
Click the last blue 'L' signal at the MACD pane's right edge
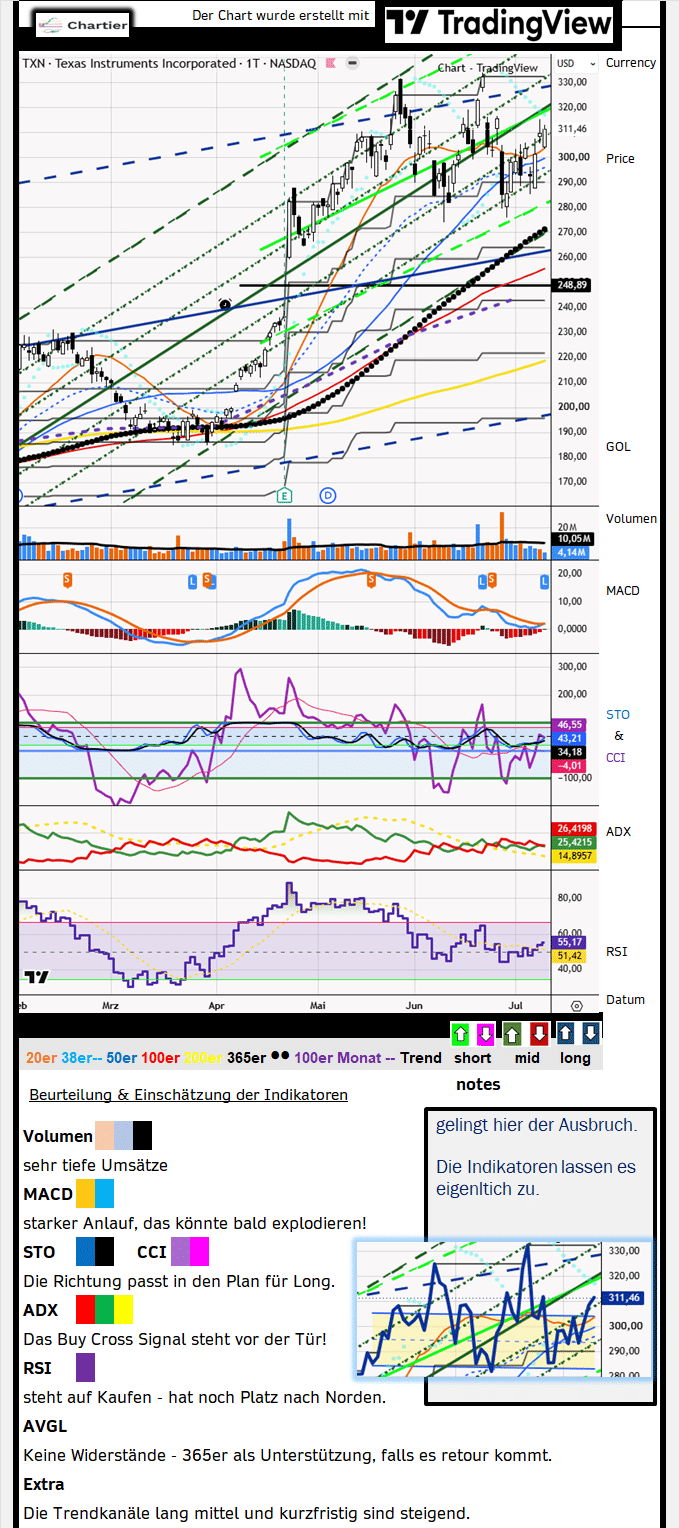click(x=545, y=581)
